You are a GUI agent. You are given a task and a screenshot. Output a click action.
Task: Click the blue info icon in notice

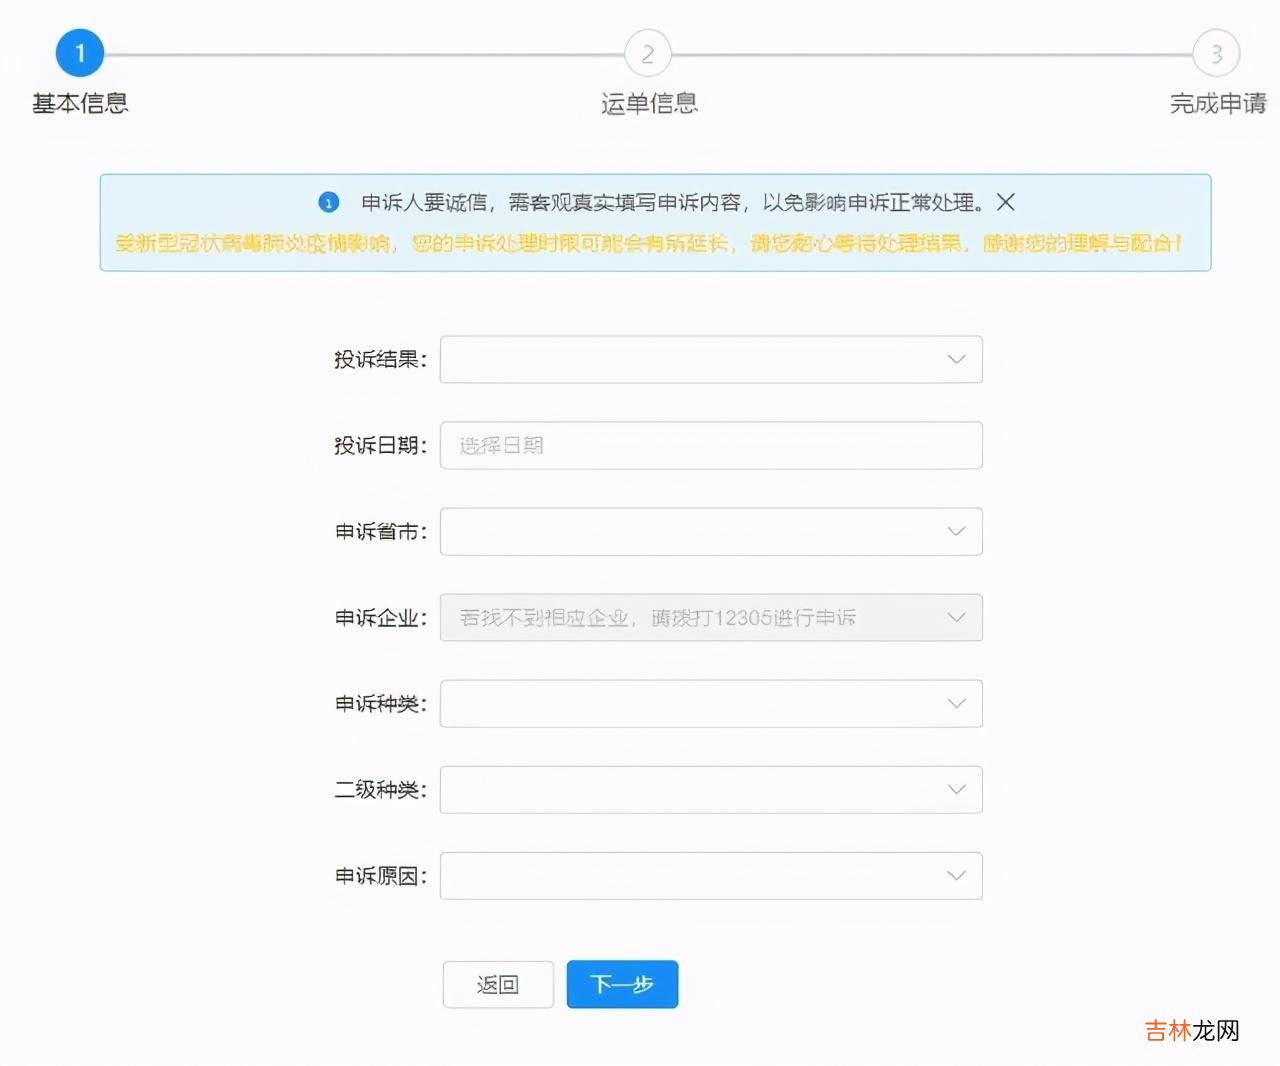[329, 203]
